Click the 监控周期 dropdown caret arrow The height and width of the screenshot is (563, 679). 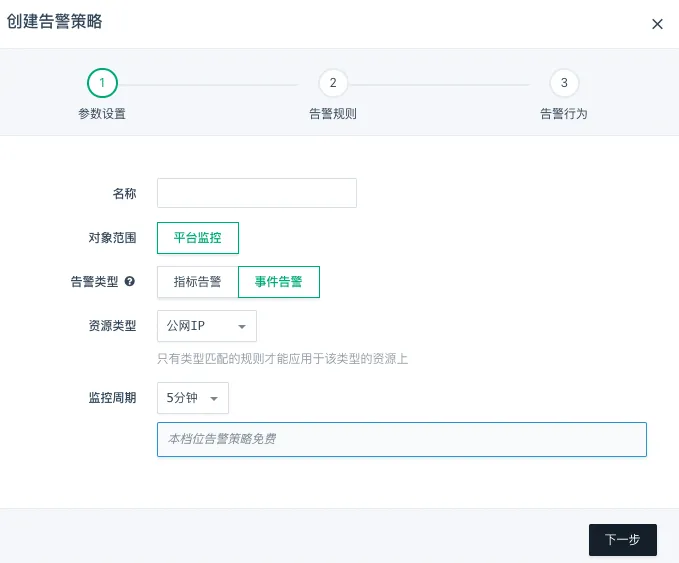pyautogui.click(x=213, y=398)
